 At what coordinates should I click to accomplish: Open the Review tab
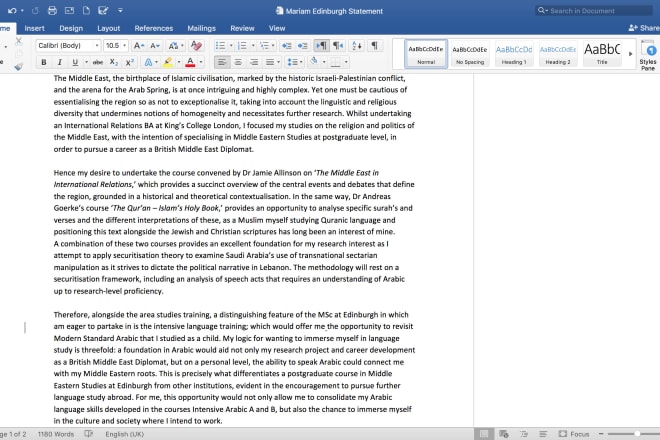point(242,28)
